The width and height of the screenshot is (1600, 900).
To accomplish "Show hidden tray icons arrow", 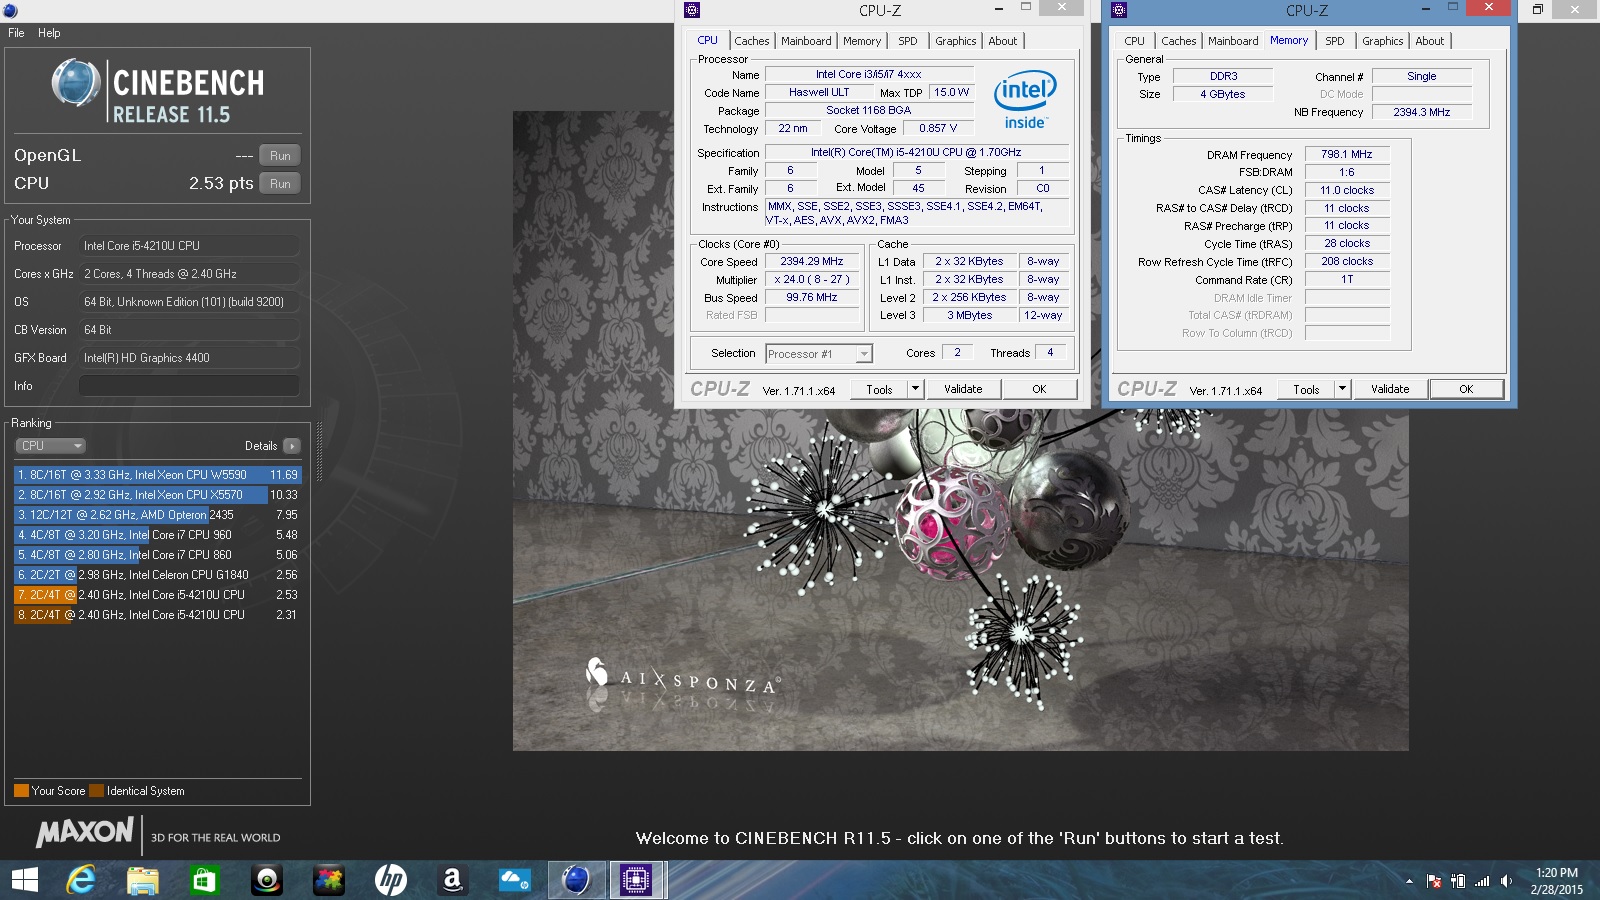I will click(x=1409, y=881).
